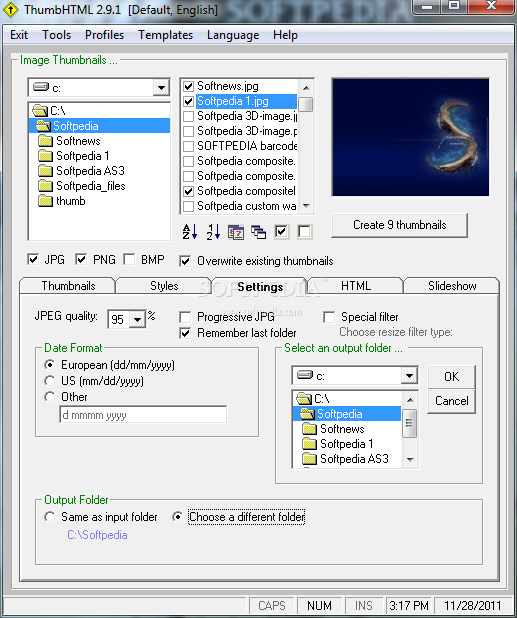Select Other date format radio

coord(50,396)
